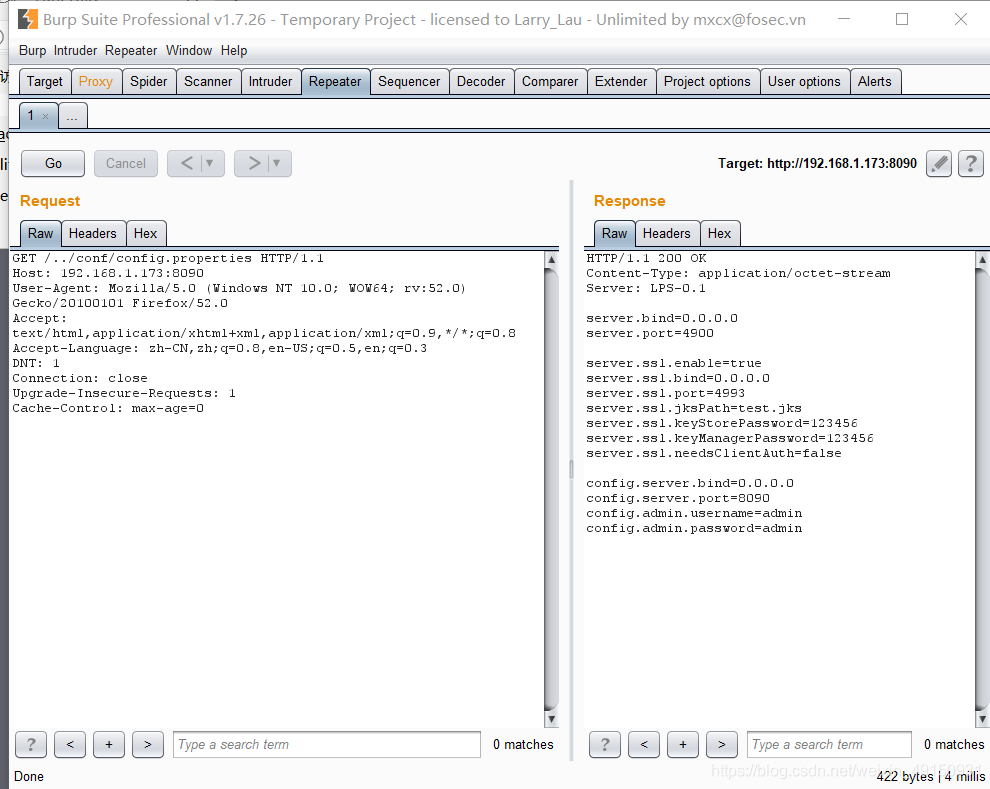Switch to the Scanner tab
The height and width of the screenshot is (789, 990).
pyautogui.click(x=208, y=81)
